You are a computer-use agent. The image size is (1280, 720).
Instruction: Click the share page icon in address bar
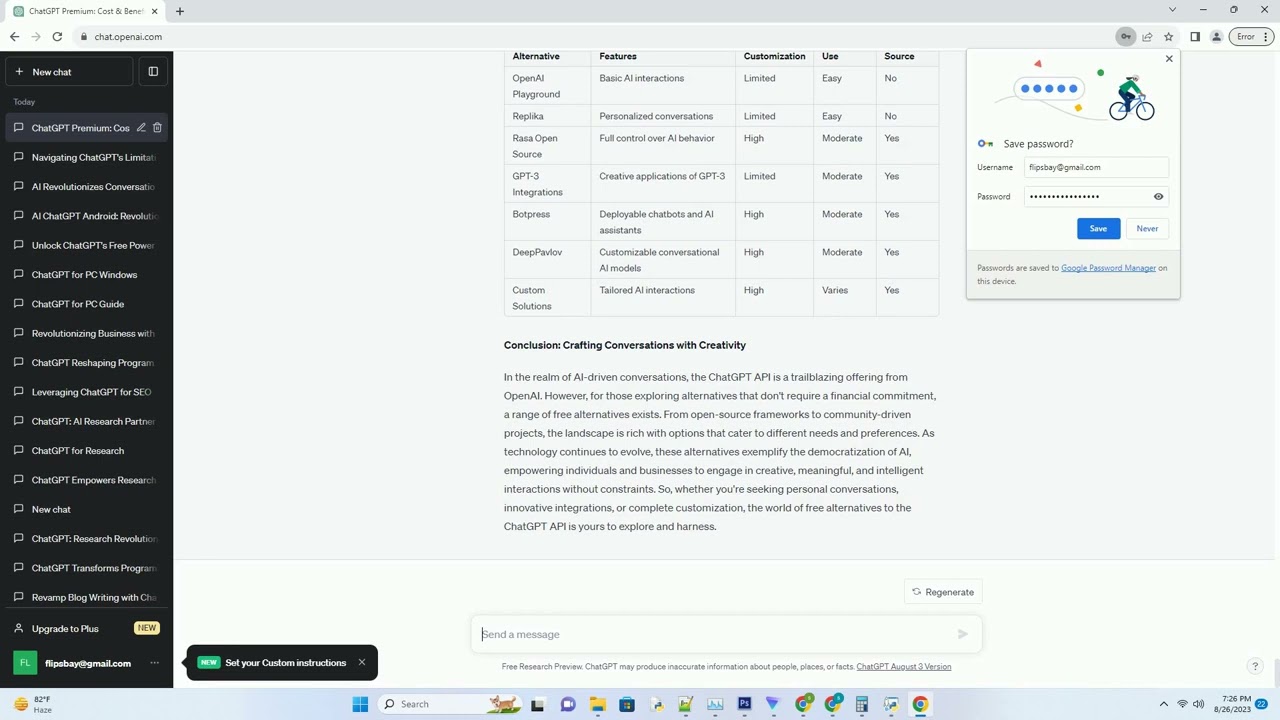[1147, 37]
